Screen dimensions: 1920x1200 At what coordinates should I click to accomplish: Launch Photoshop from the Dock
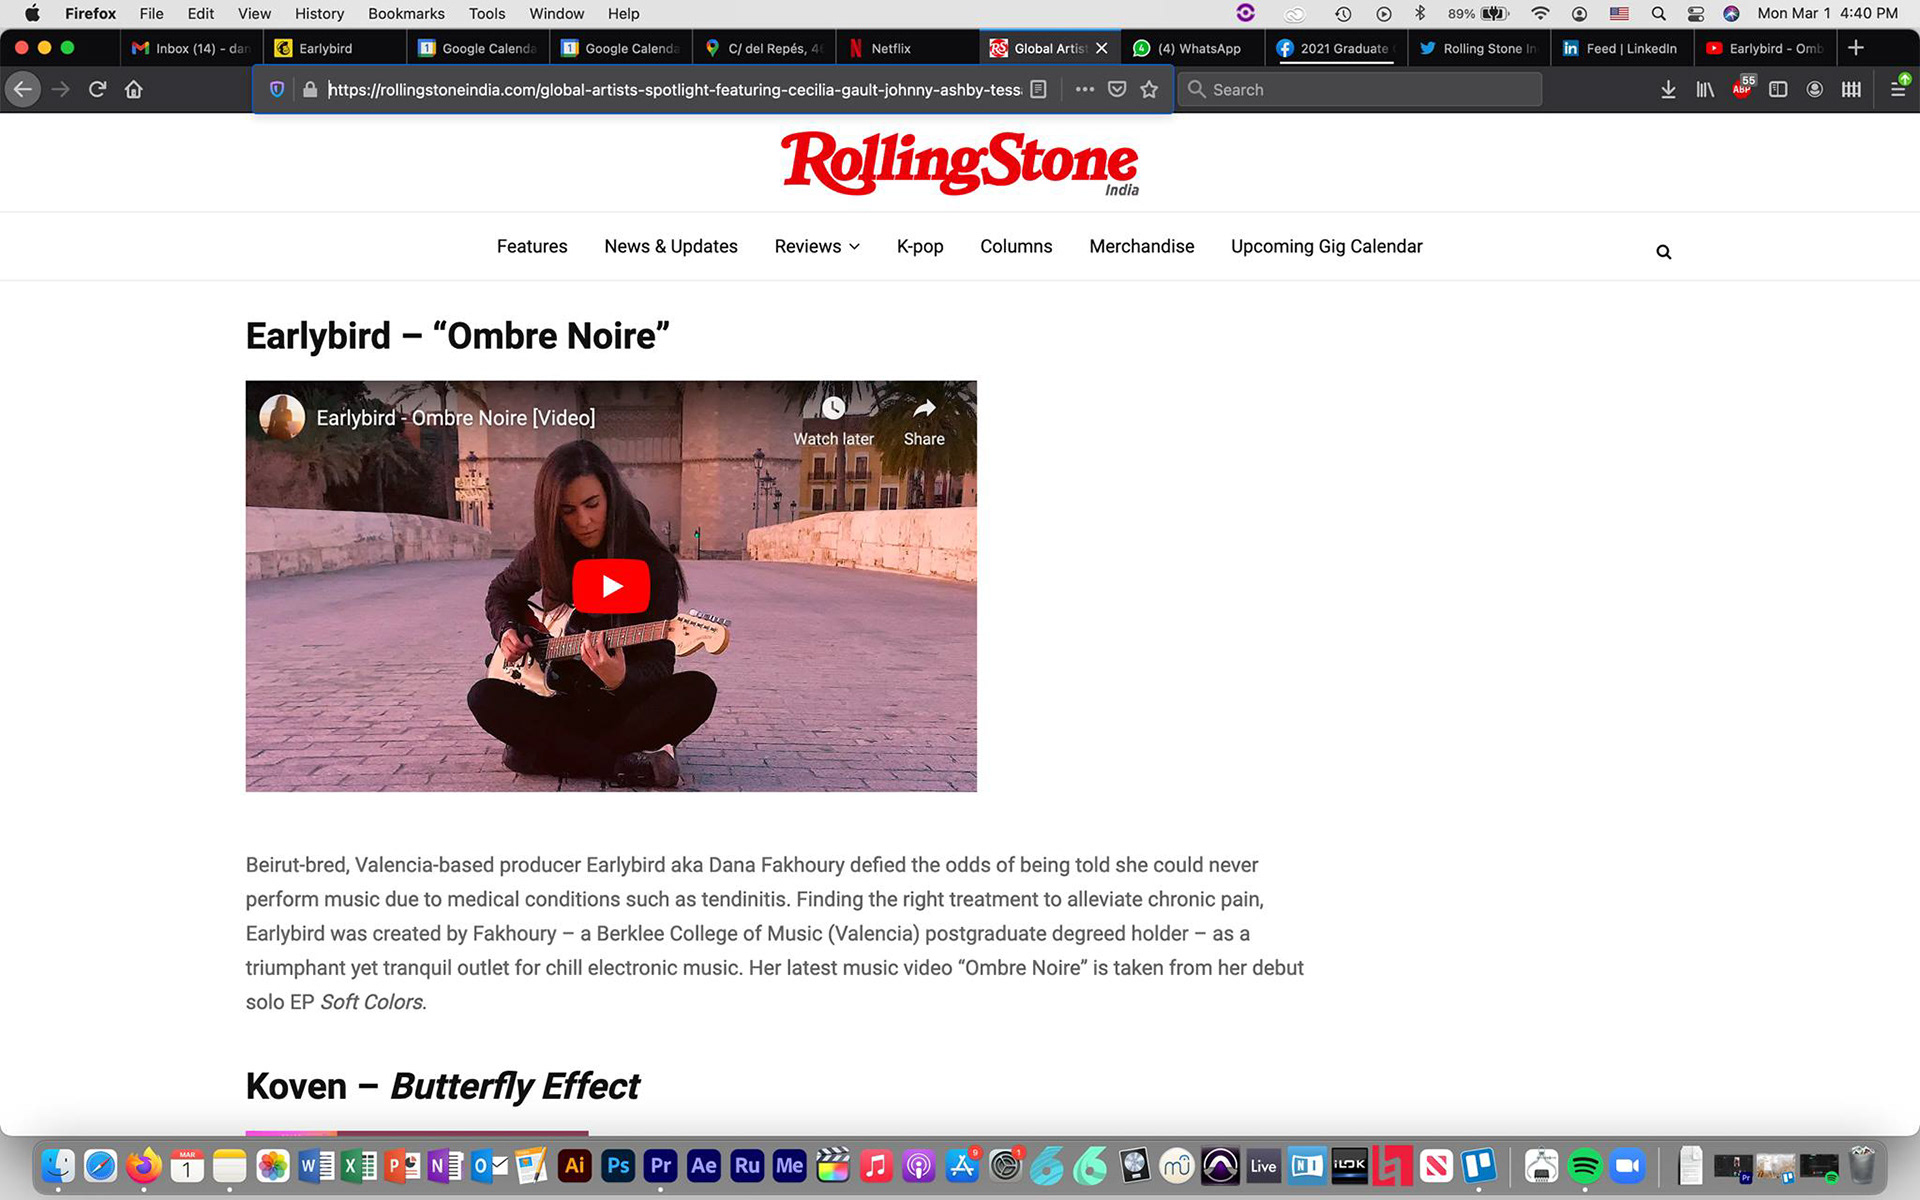(x=618, y=1166)
